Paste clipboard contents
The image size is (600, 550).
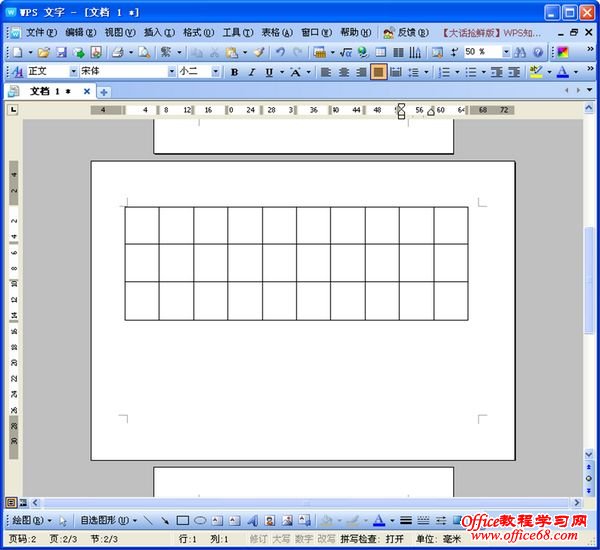click(x=232, y=52)
